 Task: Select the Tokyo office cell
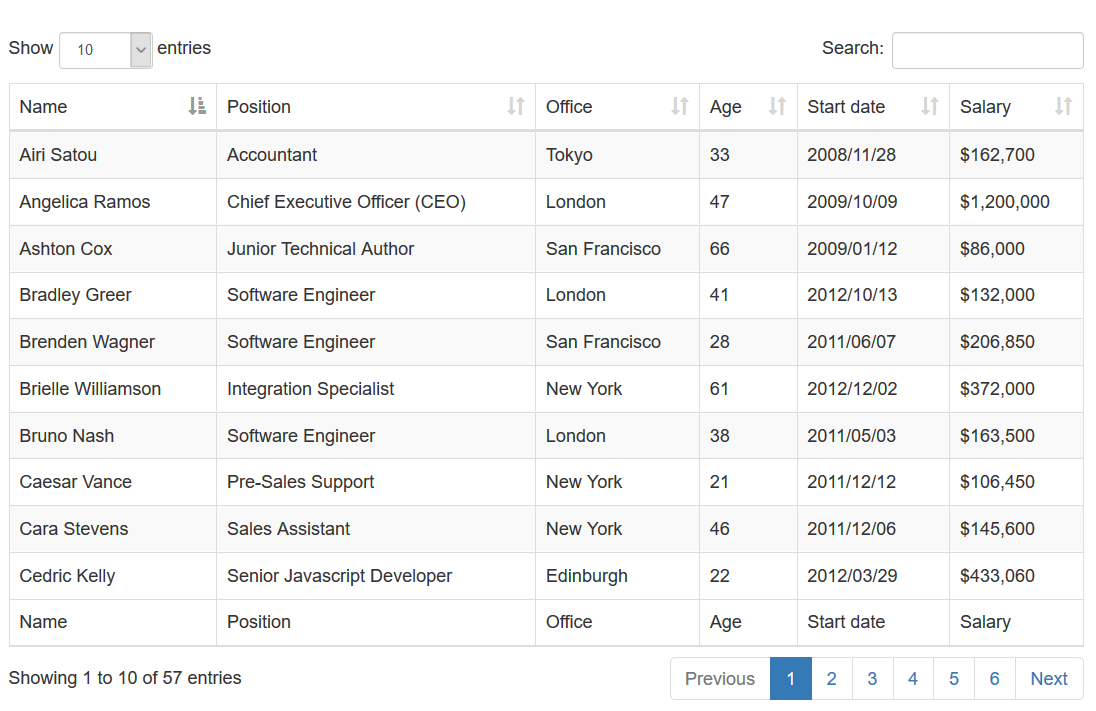(617, 155)
